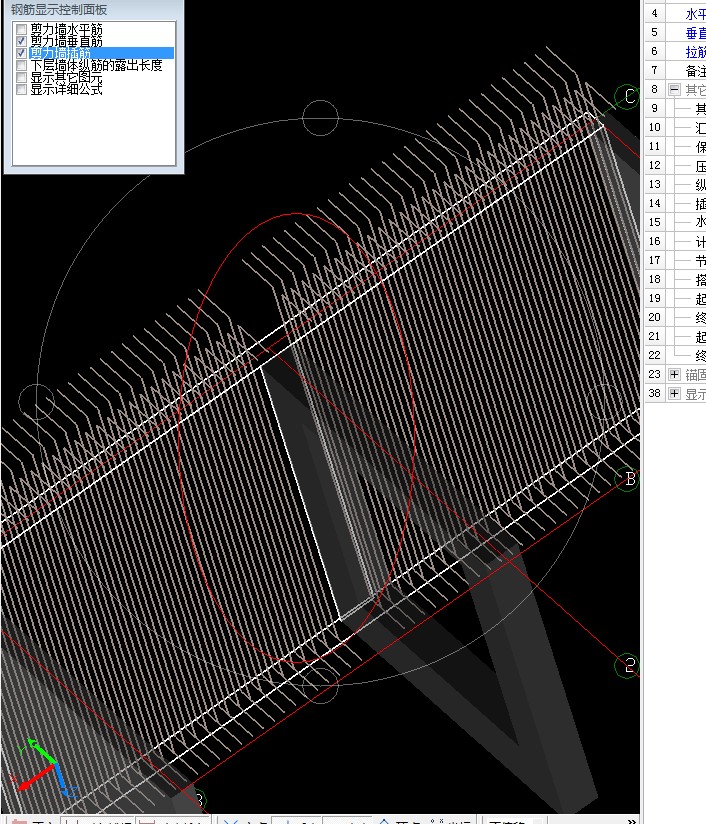Image resolution: width=706 pixels, height=824 pixels.
Task: Select property row number 4
Action: coord(654,13)
